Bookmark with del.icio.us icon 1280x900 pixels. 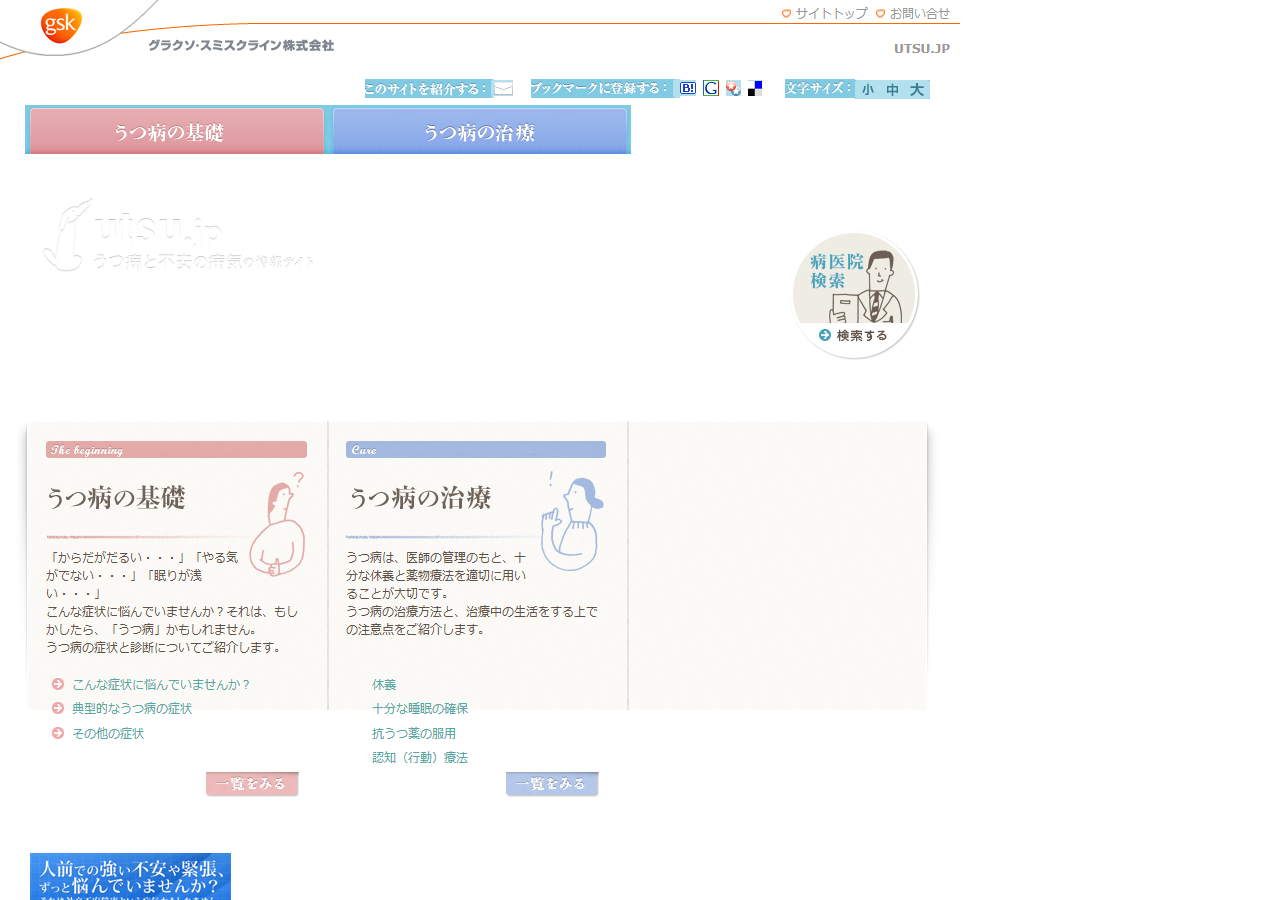coord(755,88)
